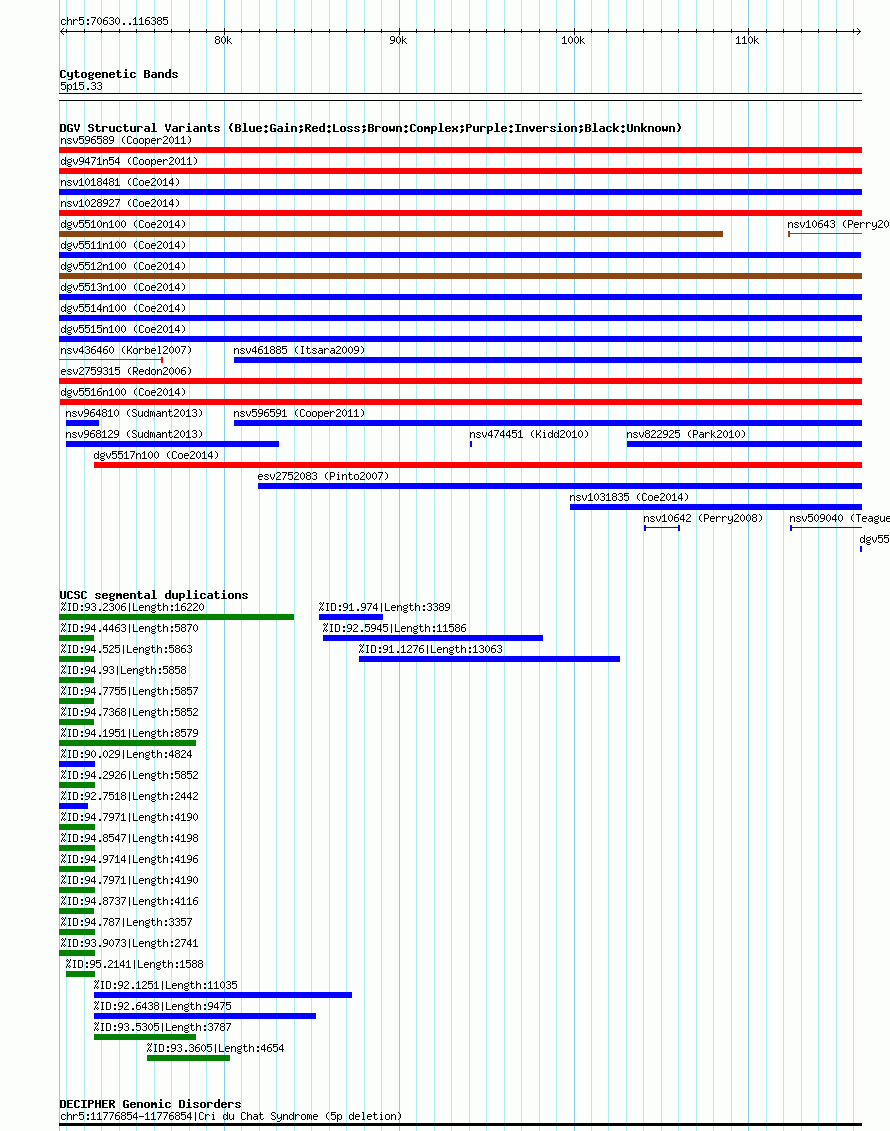Click the dgv5512n100 (Coe2014) brown bar
Screen dimensions: 890x1131
click(x=460, y=276)
